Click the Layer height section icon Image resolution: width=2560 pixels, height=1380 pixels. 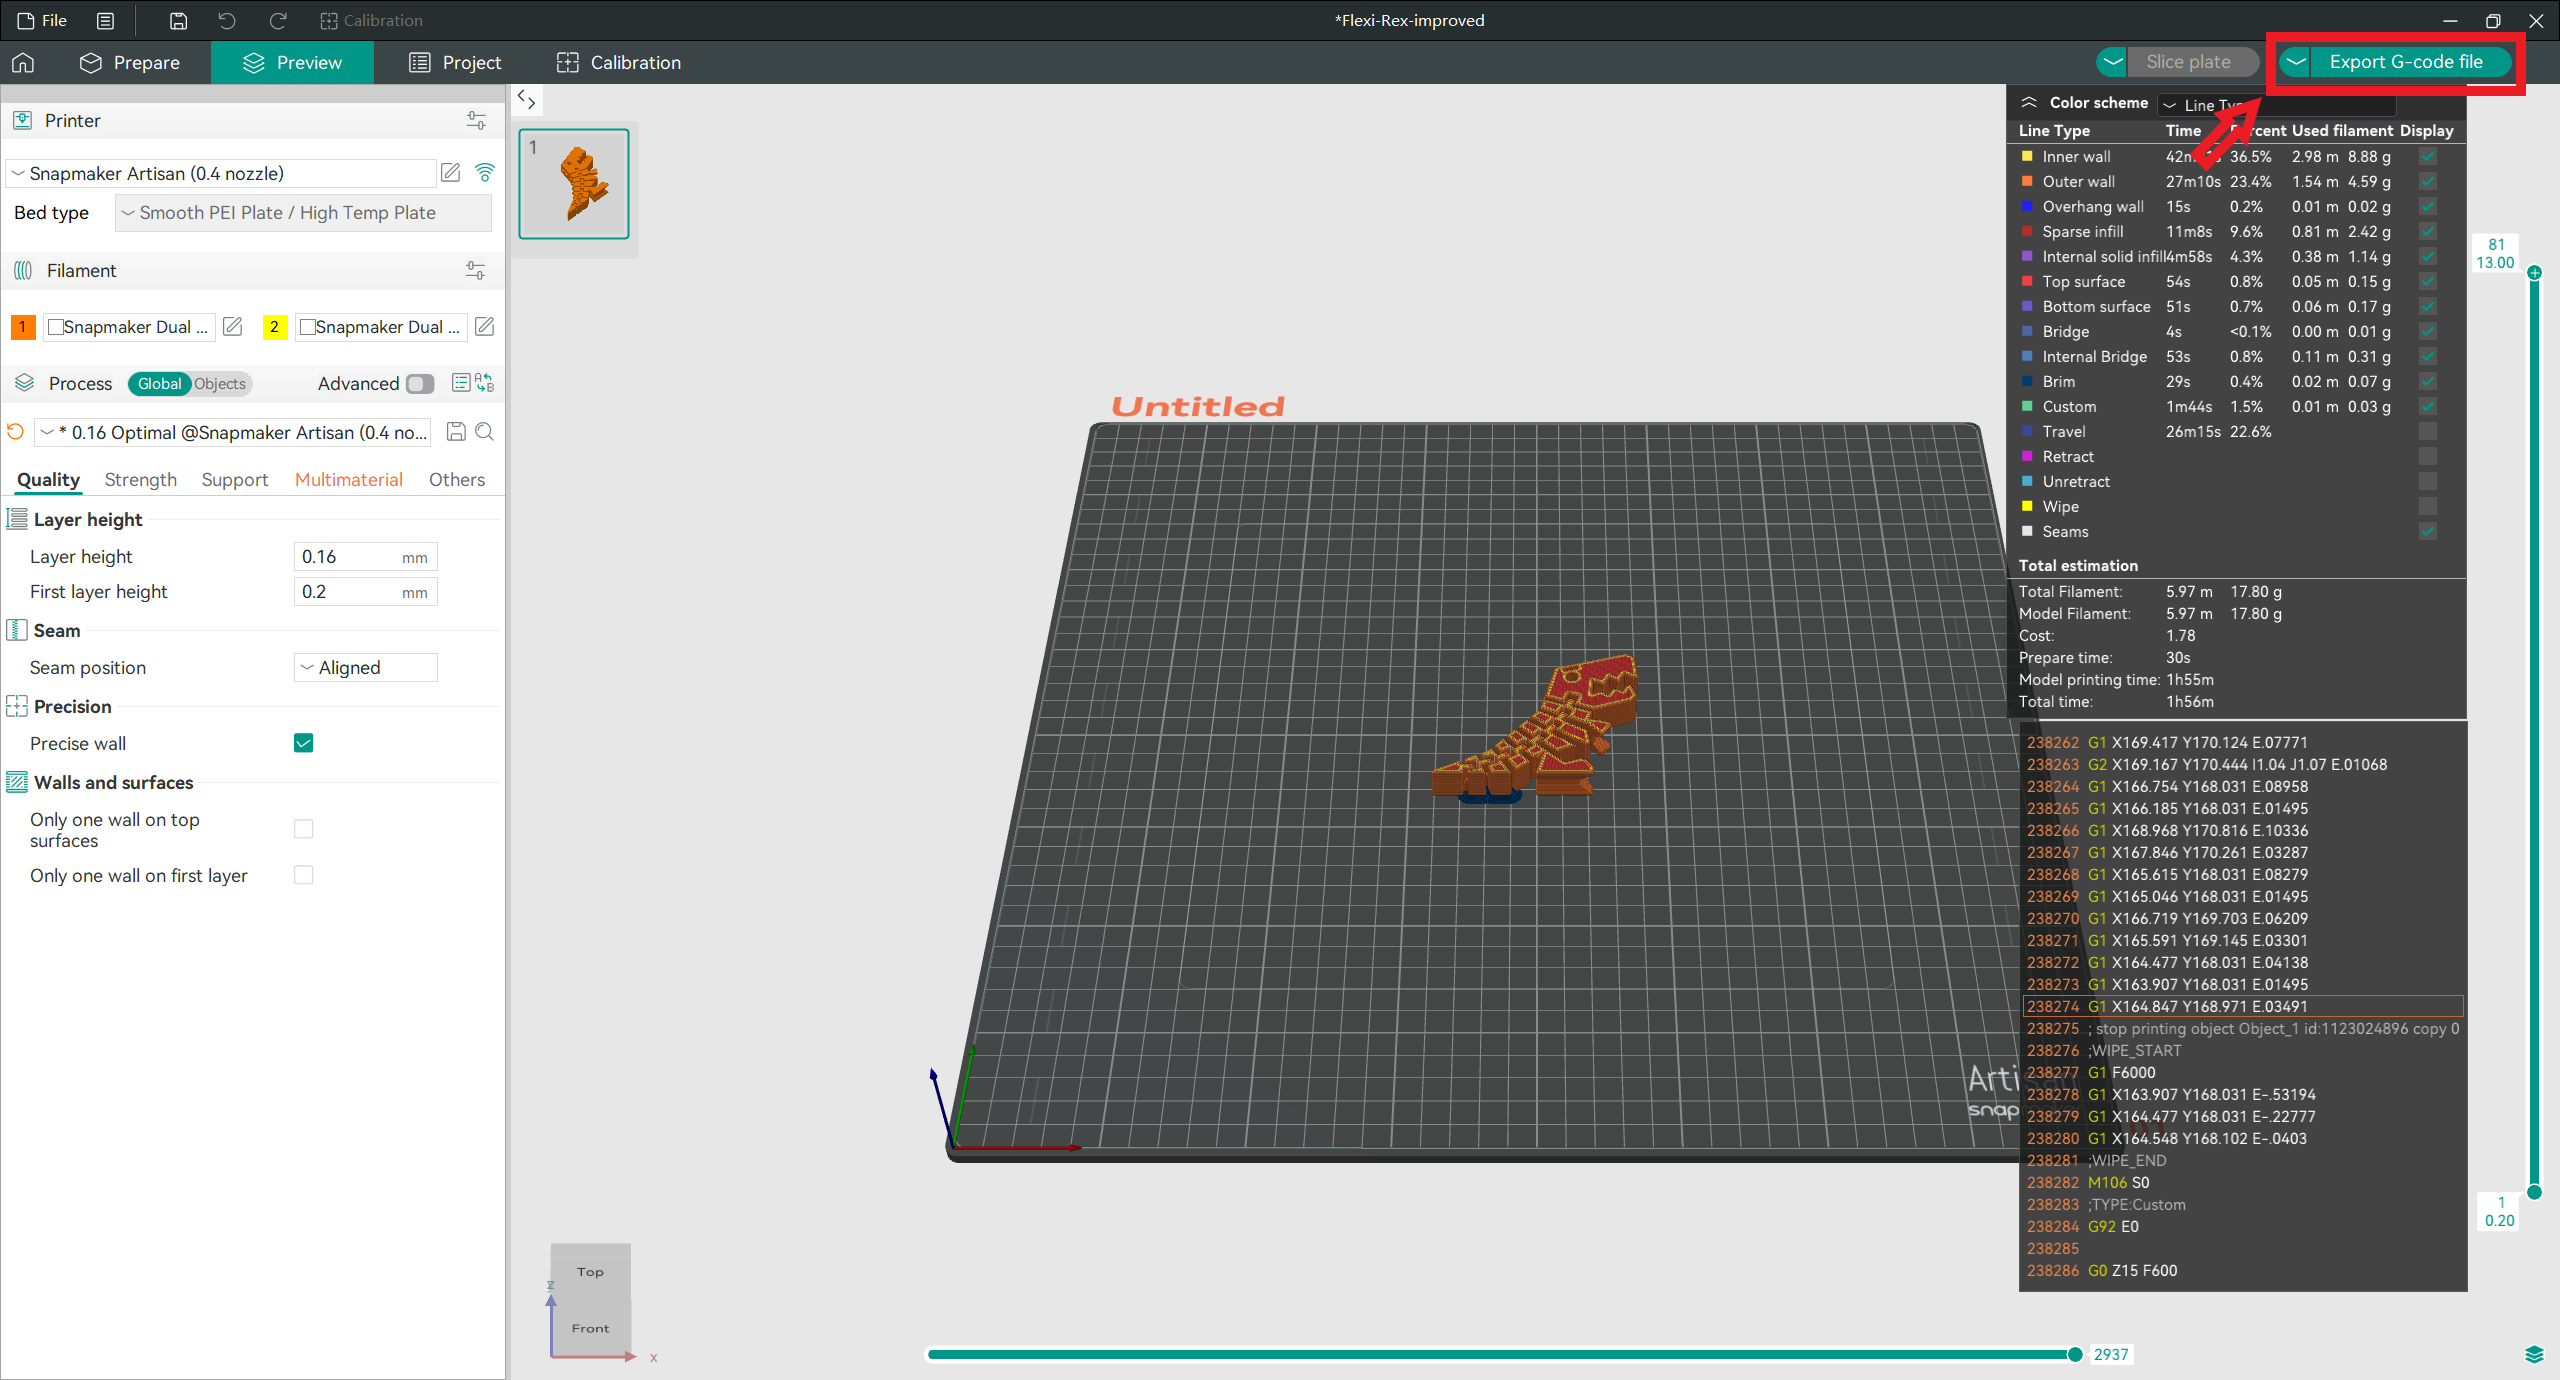coord(17,519)
